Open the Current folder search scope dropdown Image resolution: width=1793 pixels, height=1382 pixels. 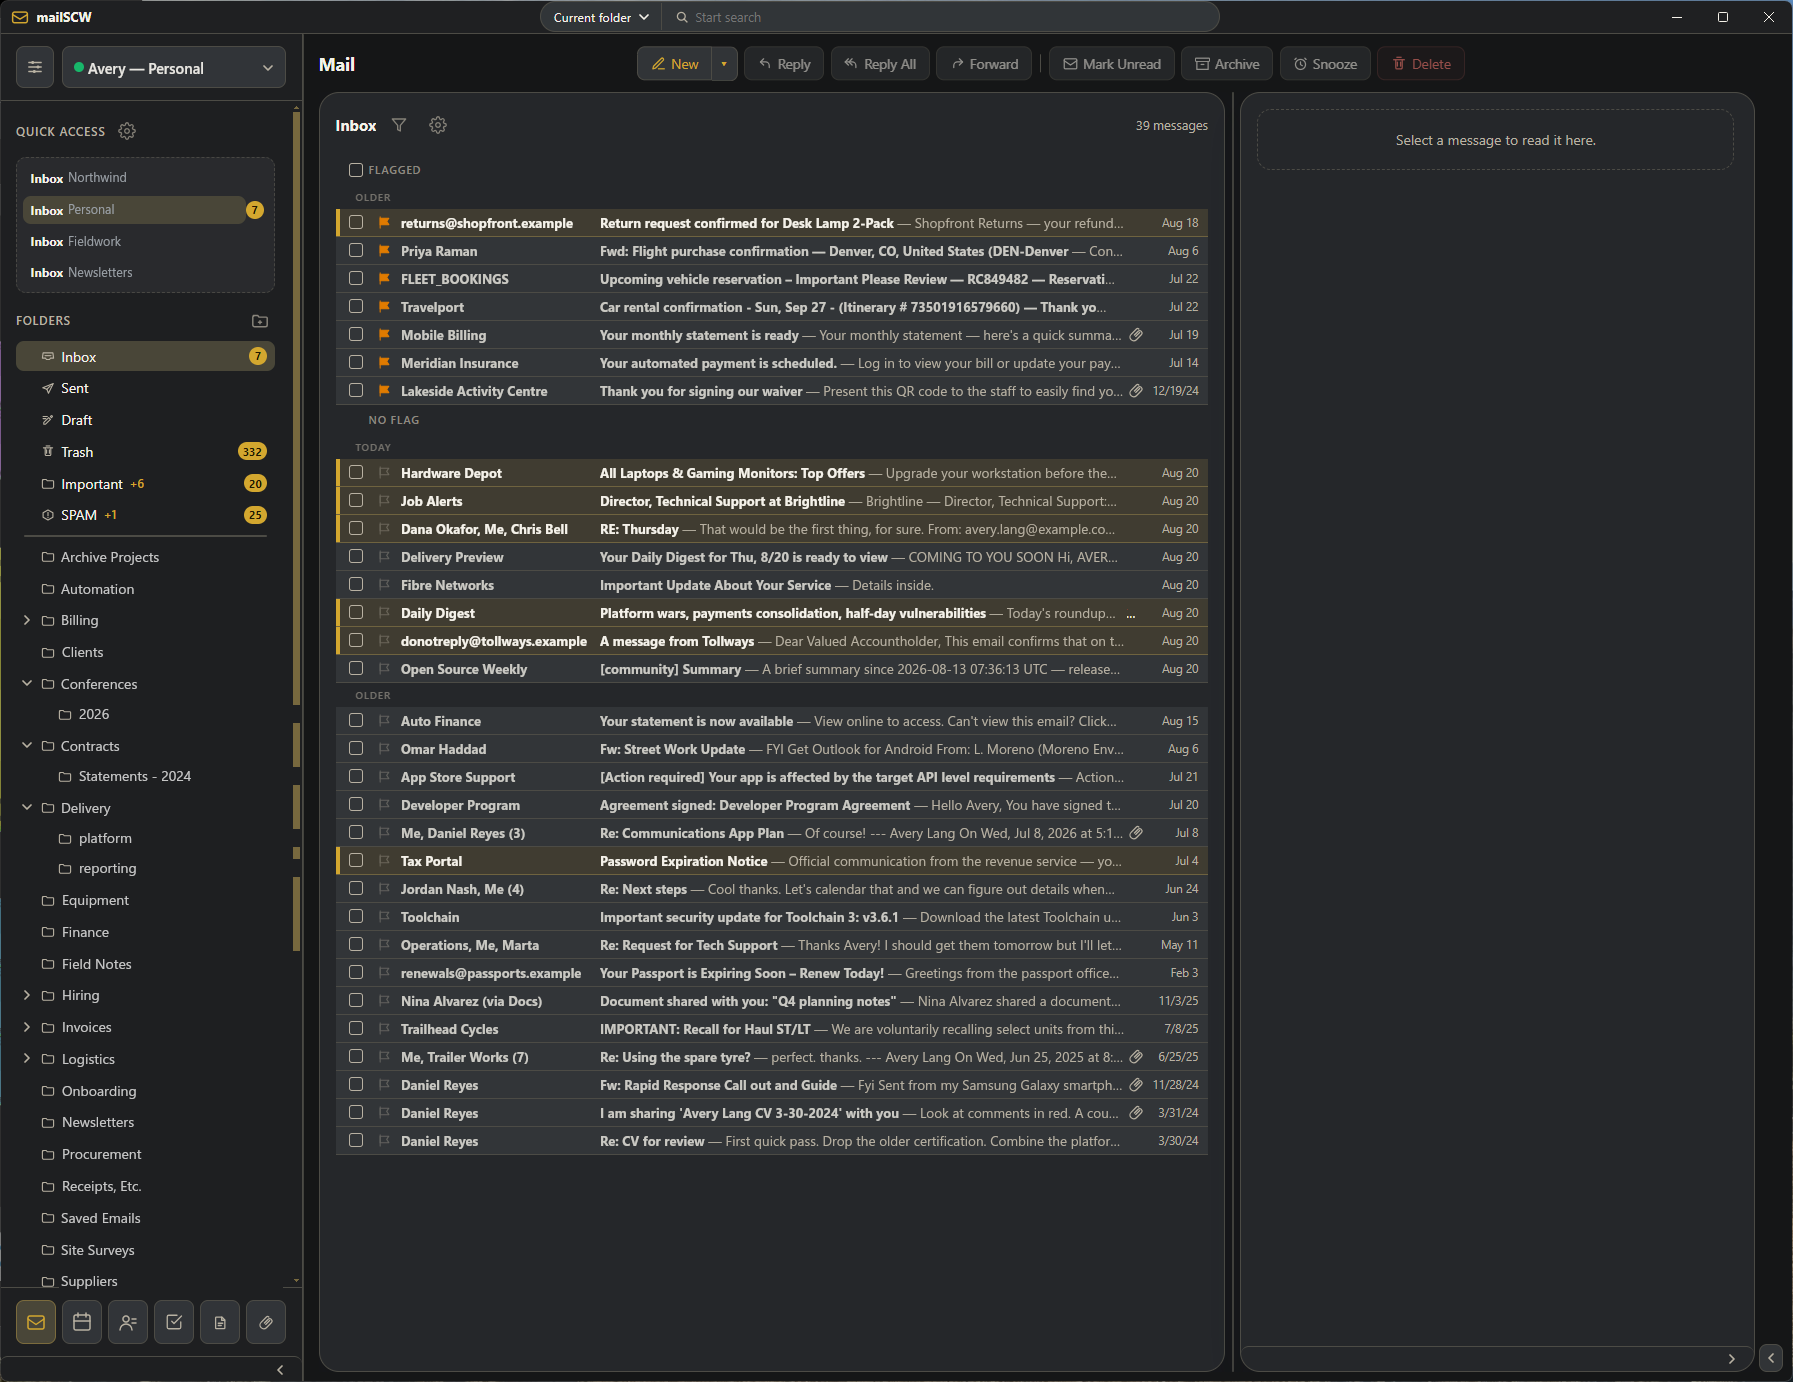[x=601, y=17]
